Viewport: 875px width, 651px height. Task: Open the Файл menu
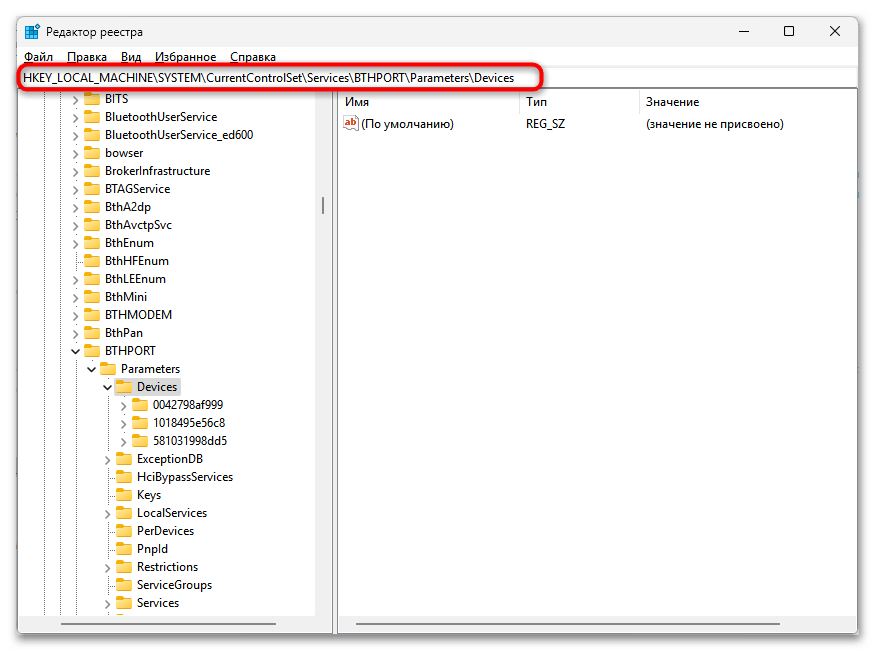[39, 57]
